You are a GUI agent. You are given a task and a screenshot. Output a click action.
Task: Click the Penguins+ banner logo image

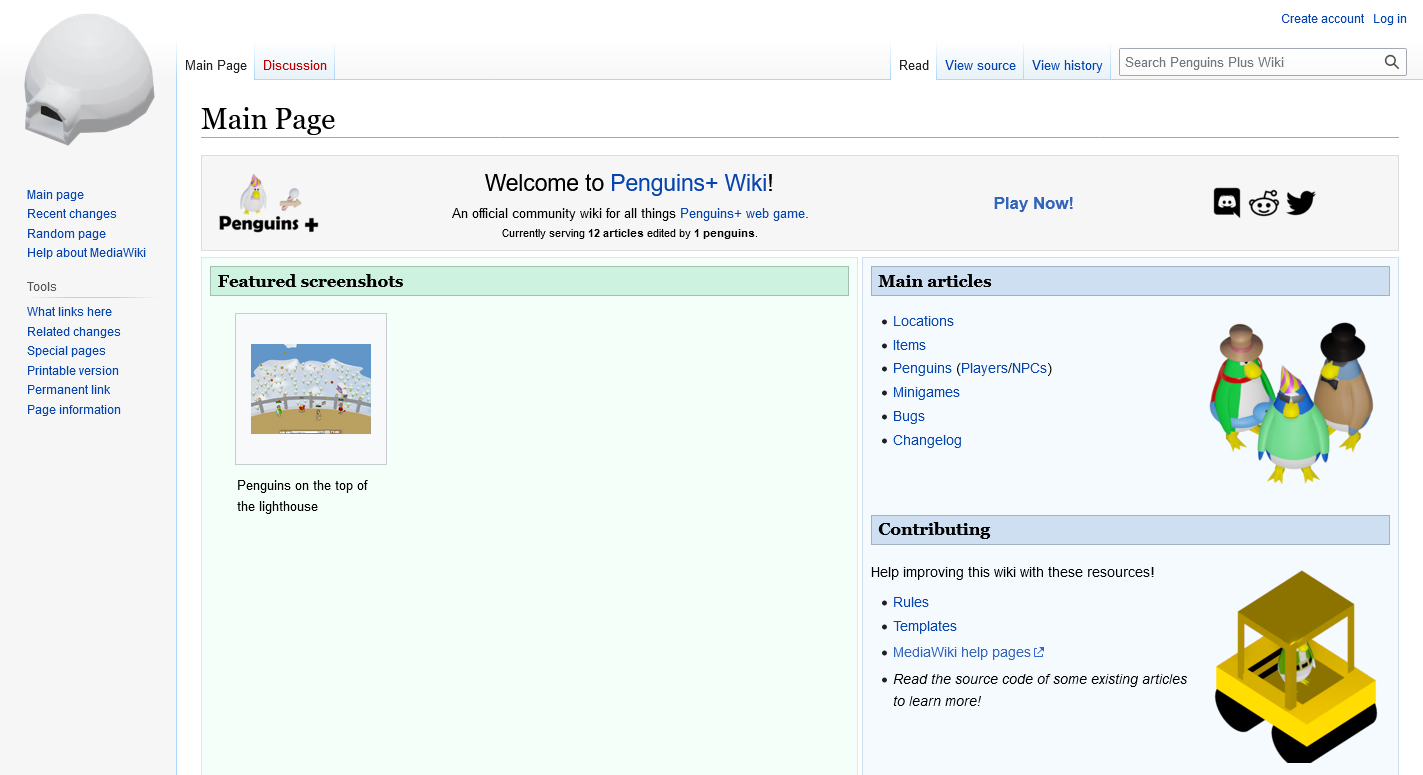[268, 203]
